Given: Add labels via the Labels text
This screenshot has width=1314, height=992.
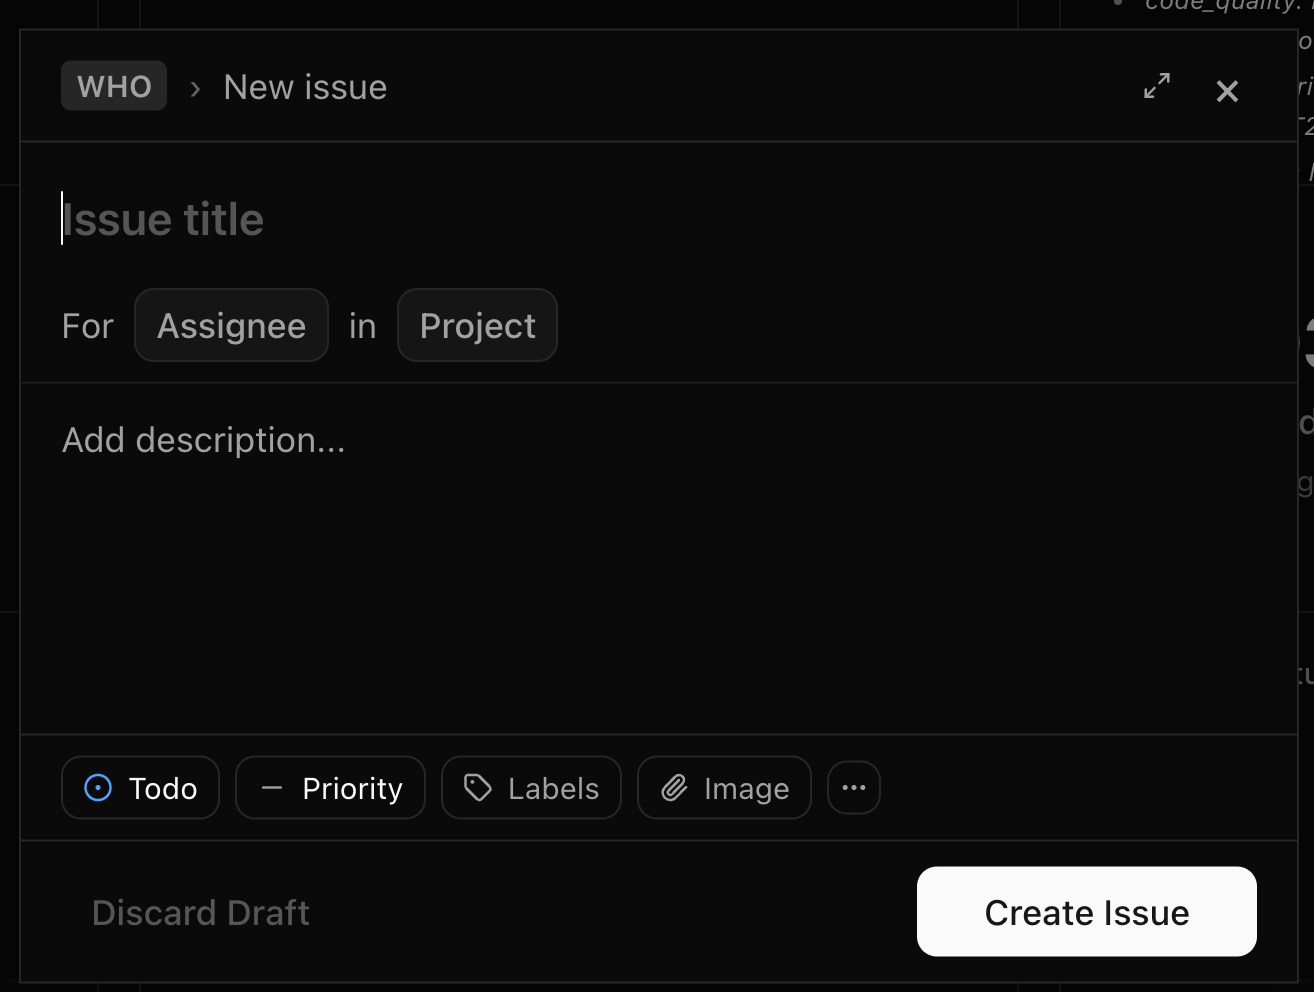Looking at the screenshot, I should [553, 789].
